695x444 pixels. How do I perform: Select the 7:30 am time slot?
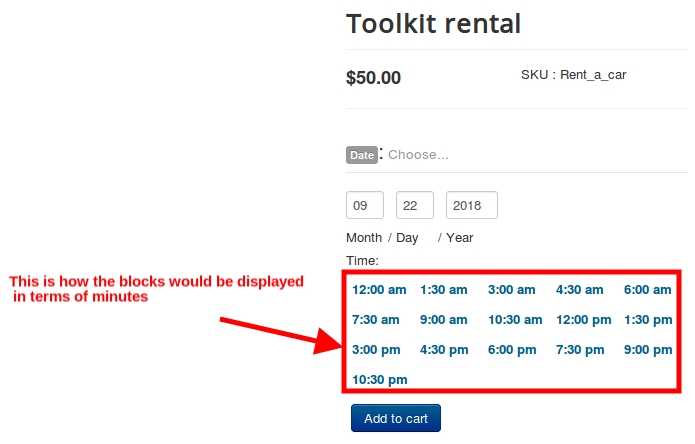[x=375, y=320]
